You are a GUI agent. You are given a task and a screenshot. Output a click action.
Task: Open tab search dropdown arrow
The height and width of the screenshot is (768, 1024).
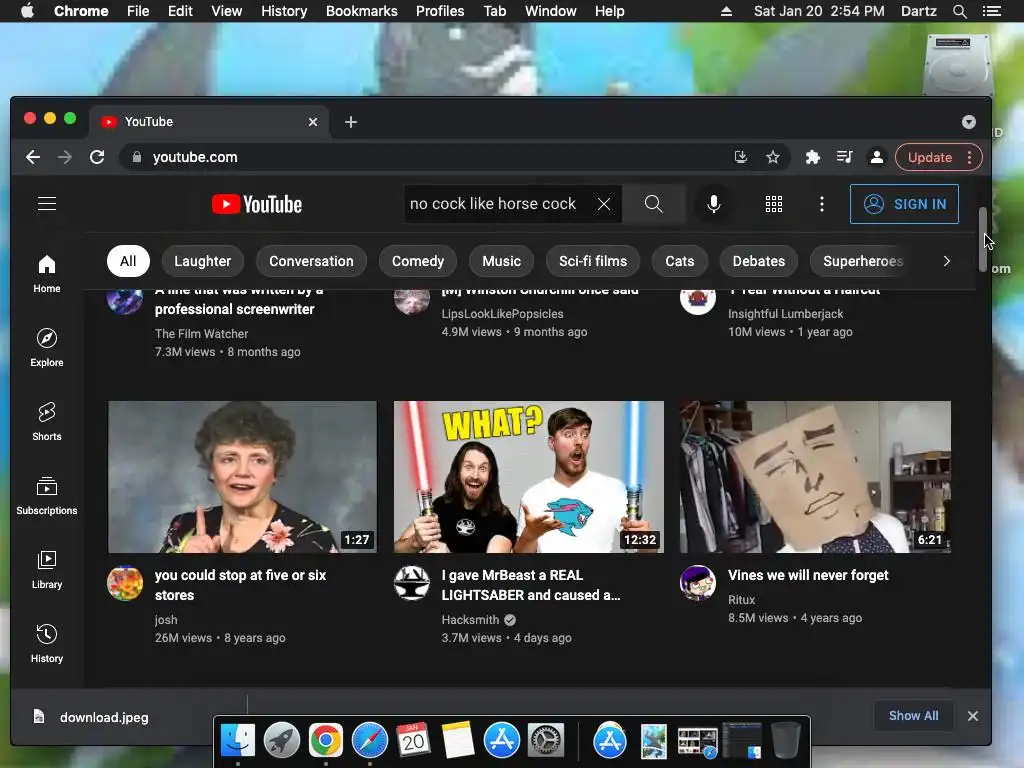pos(968,122)
